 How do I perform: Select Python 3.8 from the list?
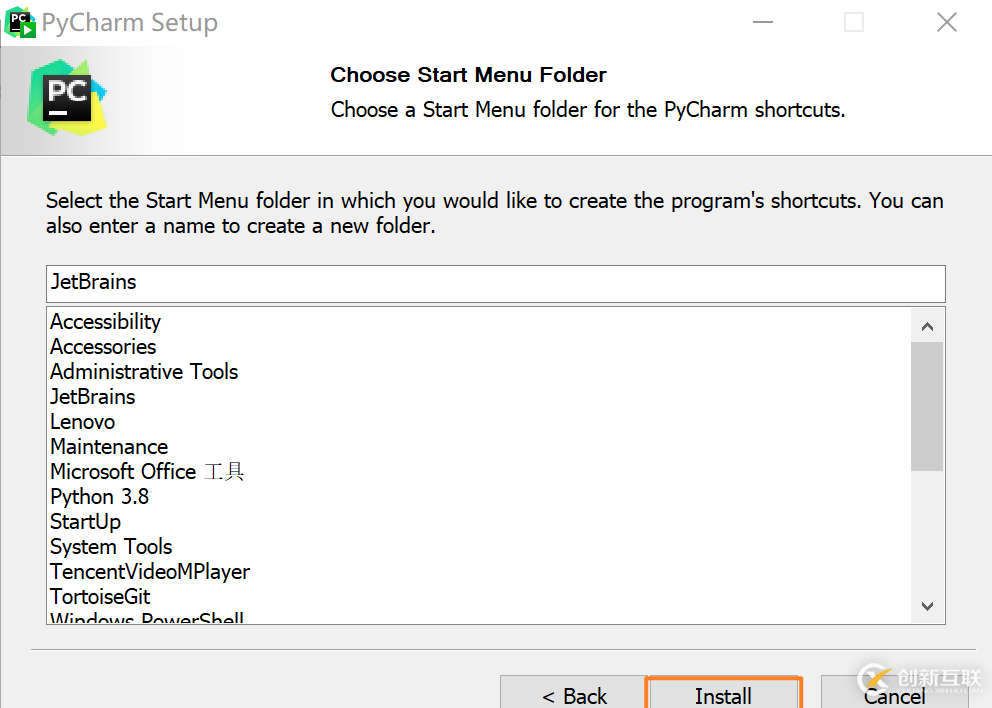[99, 496]
